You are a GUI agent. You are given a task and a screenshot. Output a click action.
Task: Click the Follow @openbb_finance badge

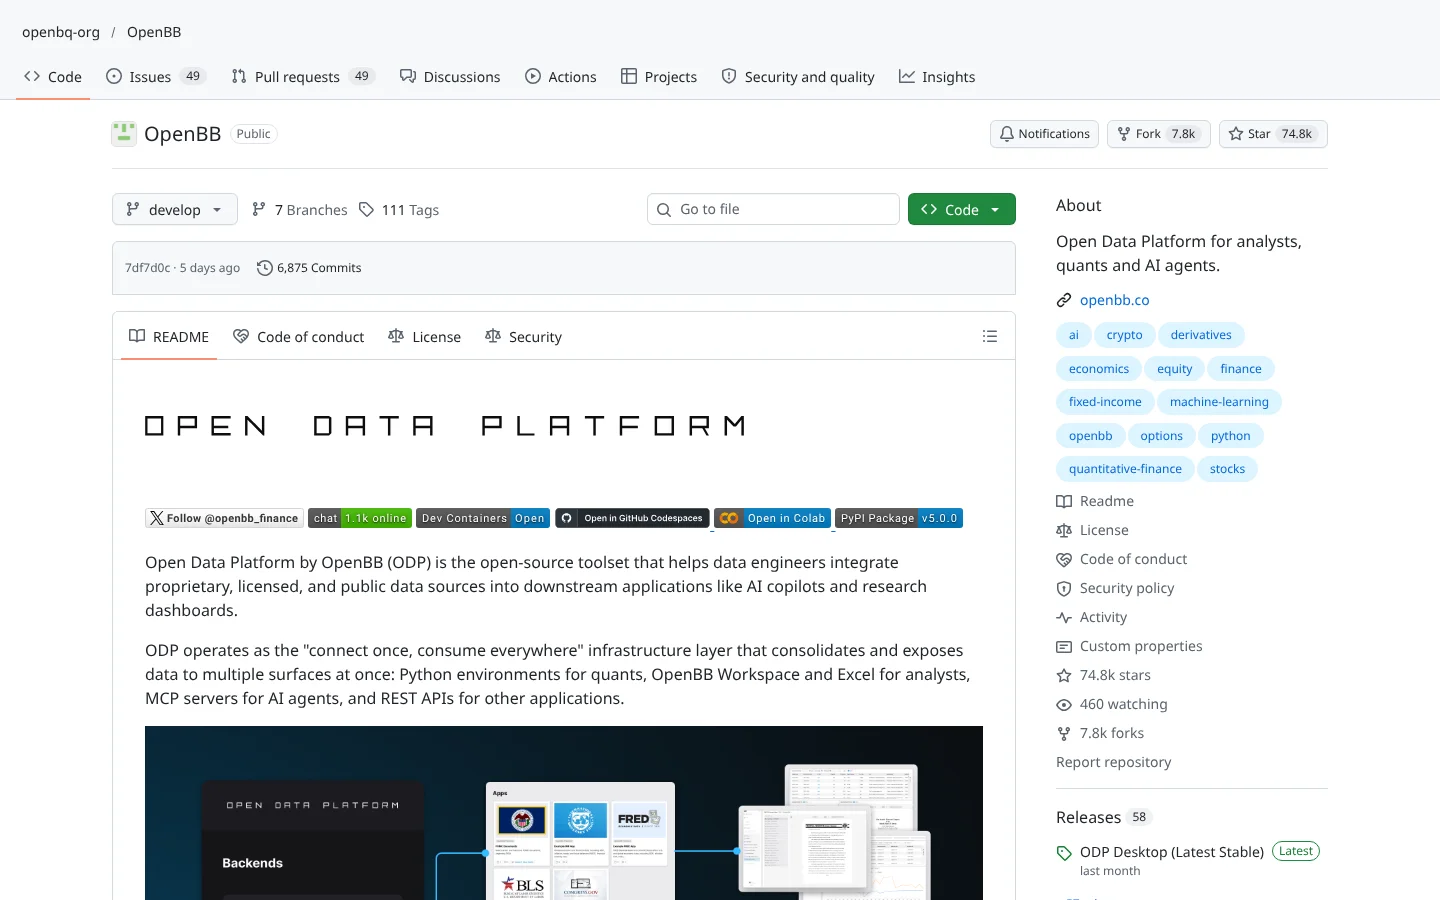[224, 518]
